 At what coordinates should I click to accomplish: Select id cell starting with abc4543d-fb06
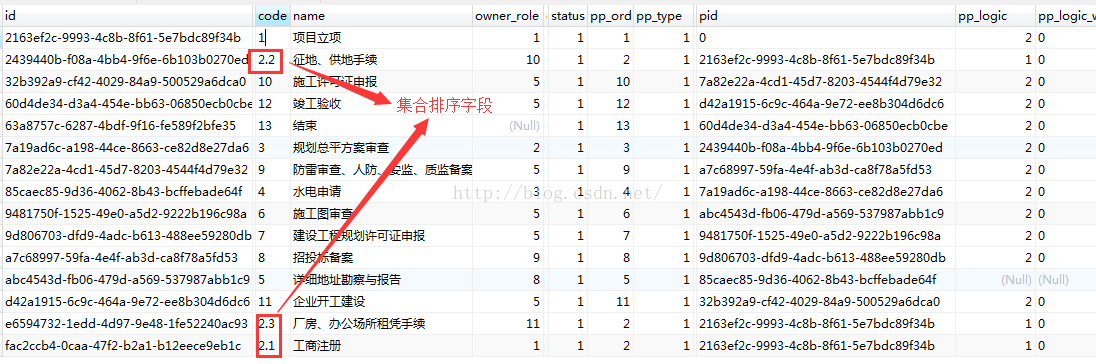pos(127,279)
